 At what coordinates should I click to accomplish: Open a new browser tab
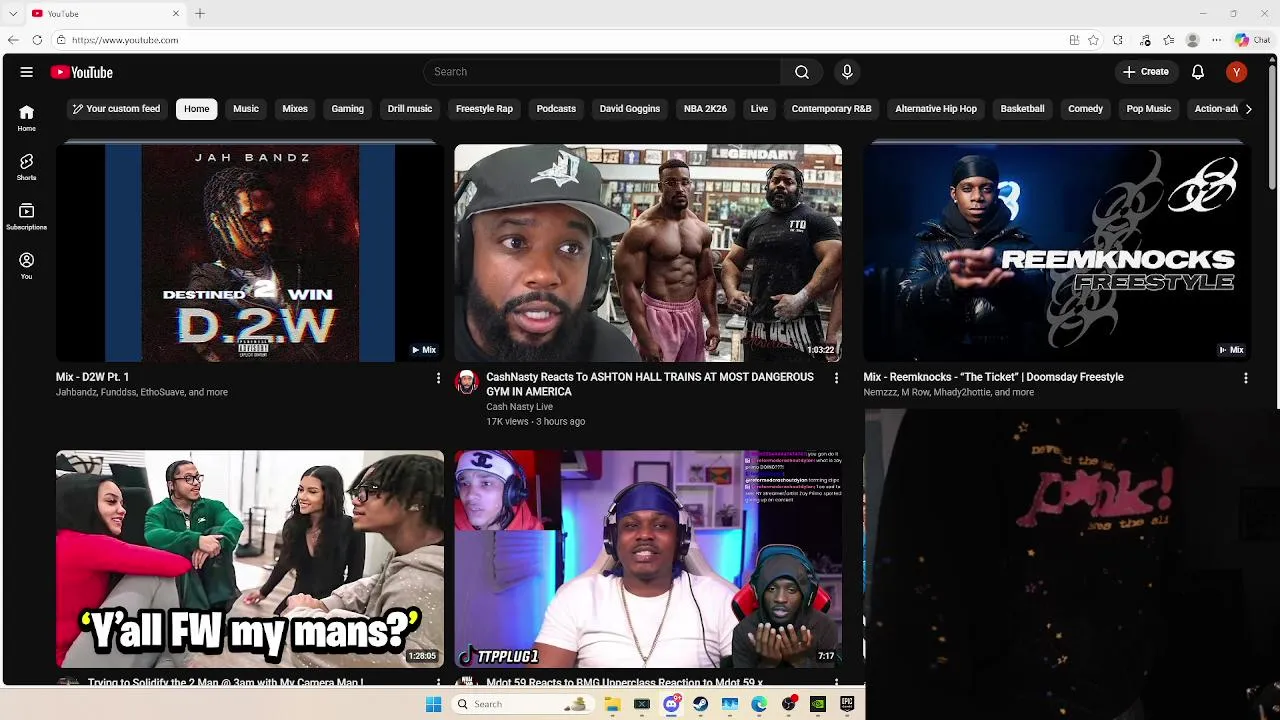(x=200, y=13)
